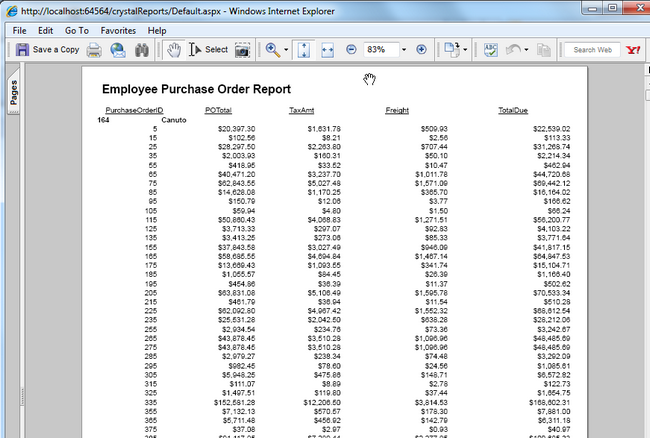Open the Help menu
Screen dimensions: 650x438
click(157, 31)
